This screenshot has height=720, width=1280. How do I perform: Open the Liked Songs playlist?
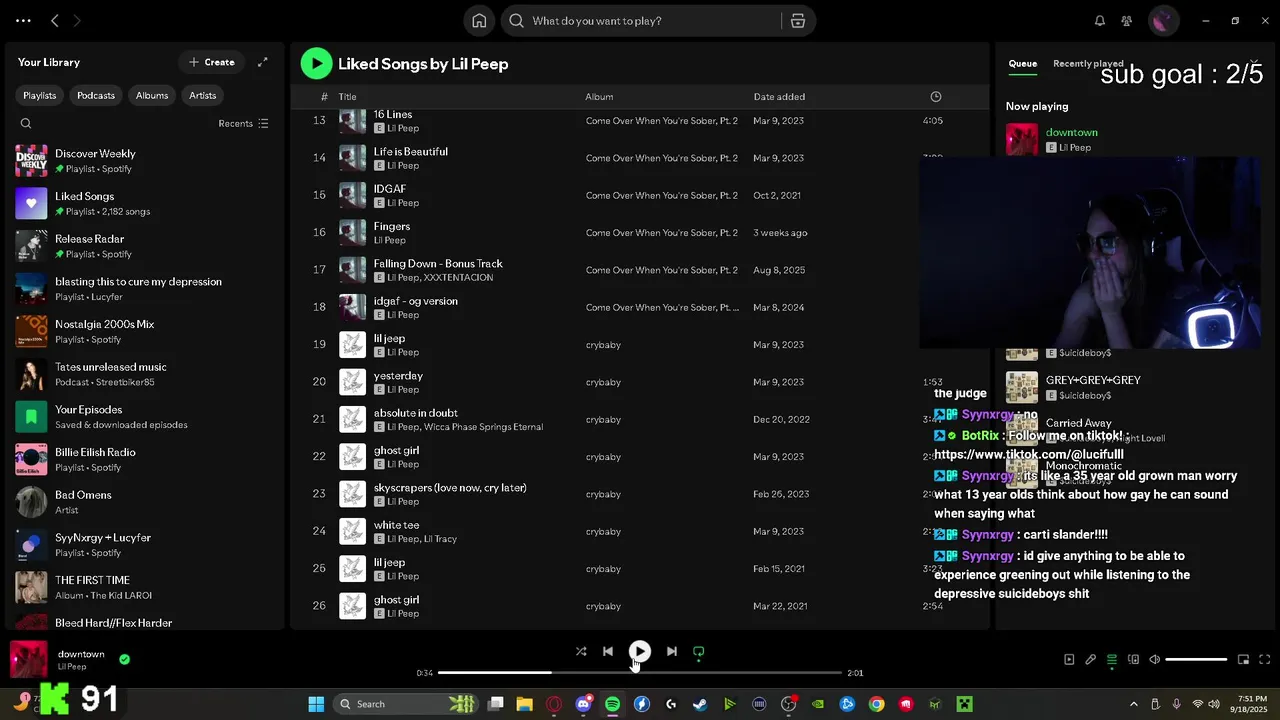click(145, 203)
